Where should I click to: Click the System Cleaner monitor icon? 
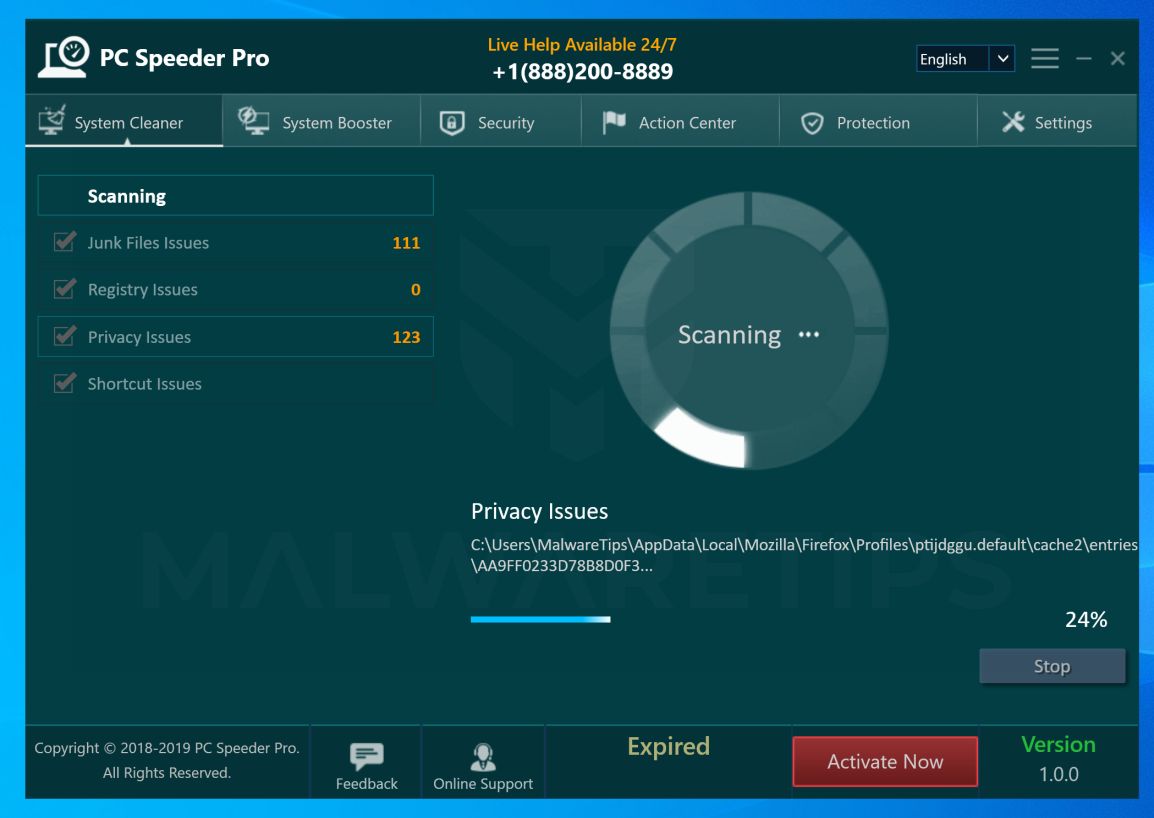pyautogui.click(x=52, y=120)
